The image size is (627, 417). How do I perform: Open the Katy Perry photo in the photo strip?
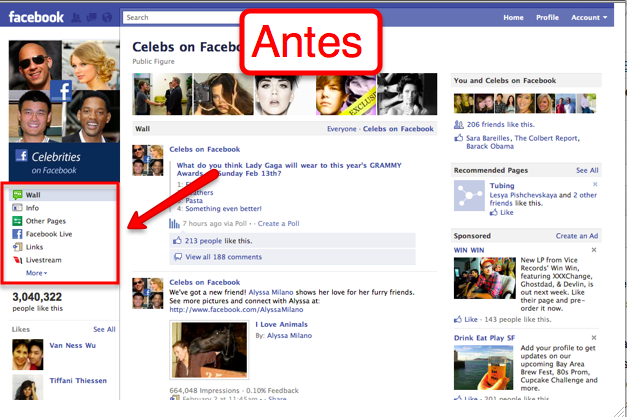click(x=284, y=94)
